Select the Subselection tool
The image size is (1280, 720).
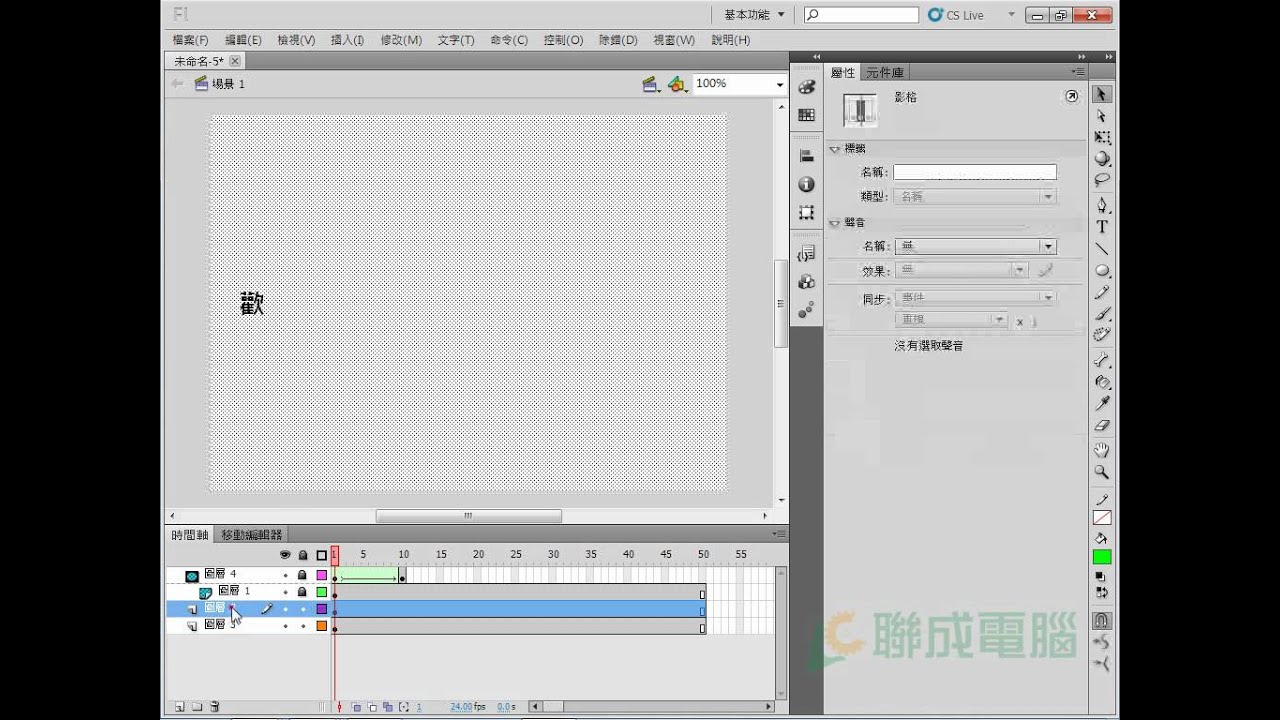pyautogui.click(x=1101, y=116)
